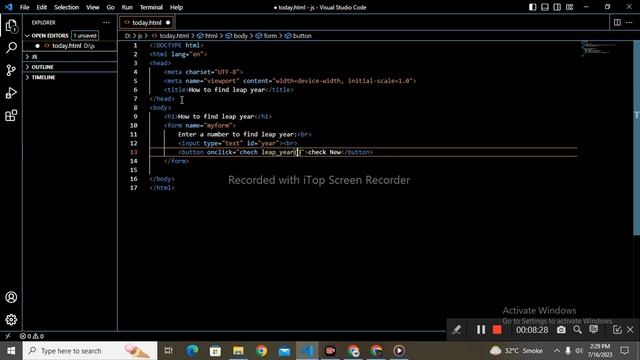
Task: Click the body breadcrumb segment
Action: (x=237, y=36)
